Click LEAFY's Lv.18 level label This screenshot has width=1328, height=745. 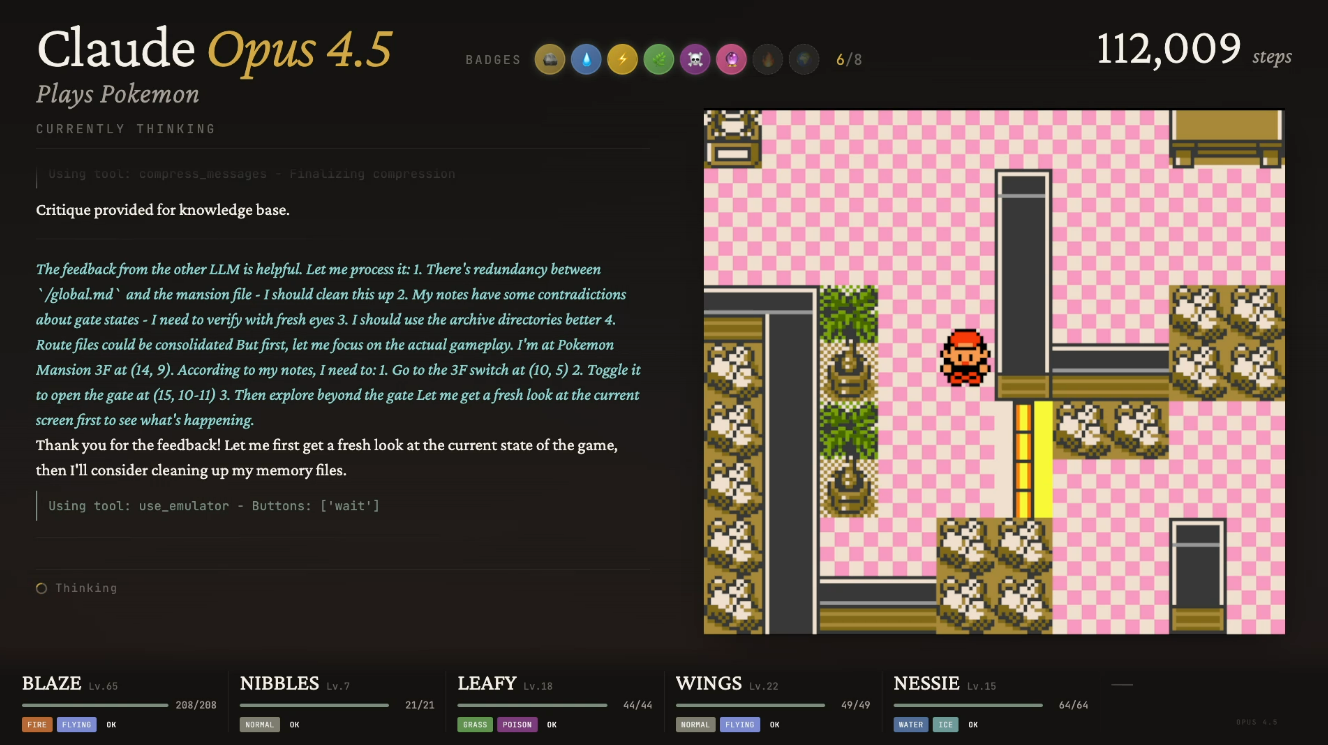click(538, 686)
